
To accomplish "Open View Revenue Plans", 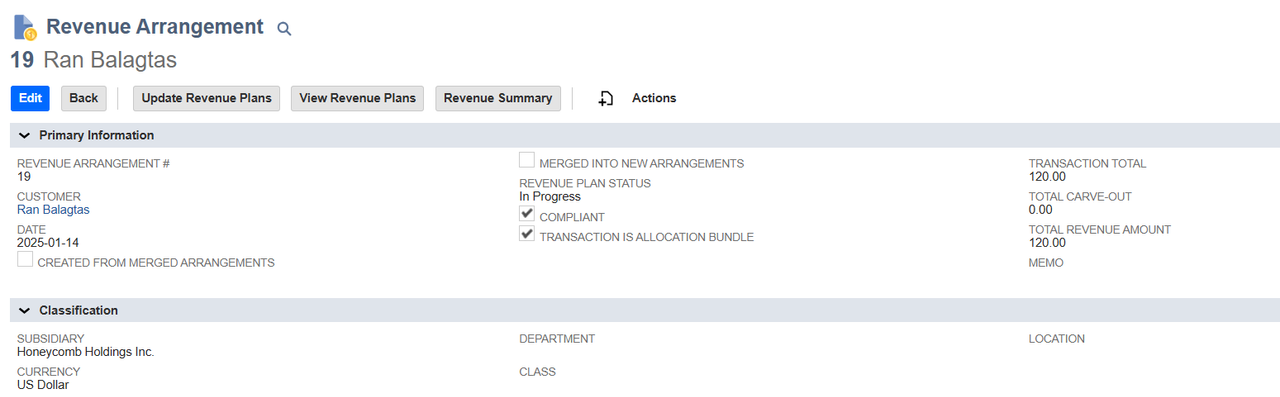I will [358, 98].
